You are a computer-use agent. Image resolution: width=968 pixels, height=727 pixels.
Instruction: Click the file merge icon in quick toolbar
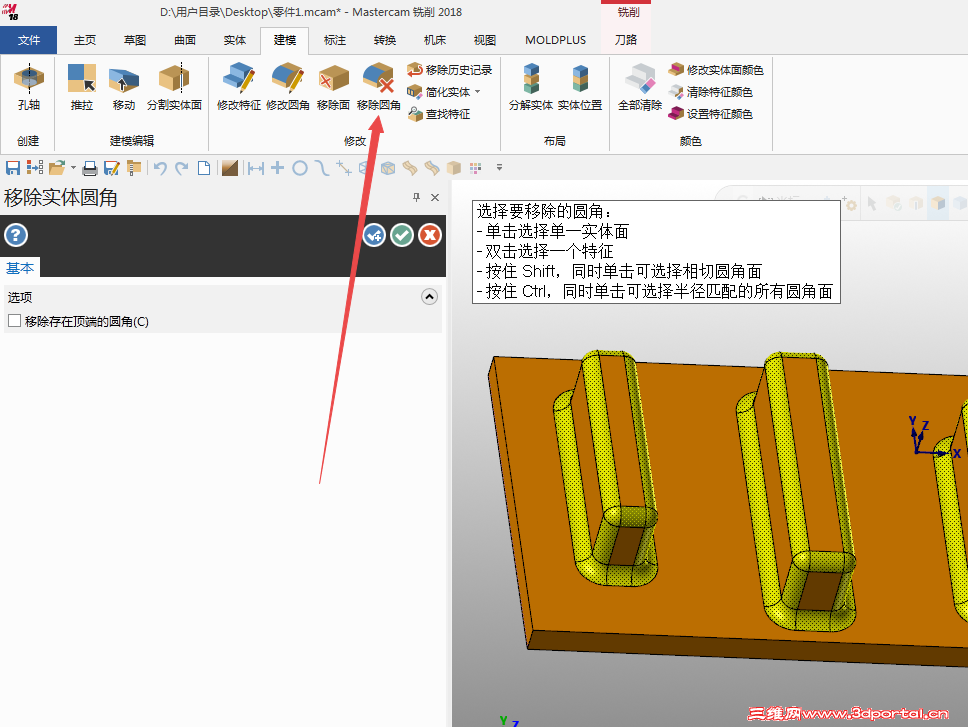(35, 168)
